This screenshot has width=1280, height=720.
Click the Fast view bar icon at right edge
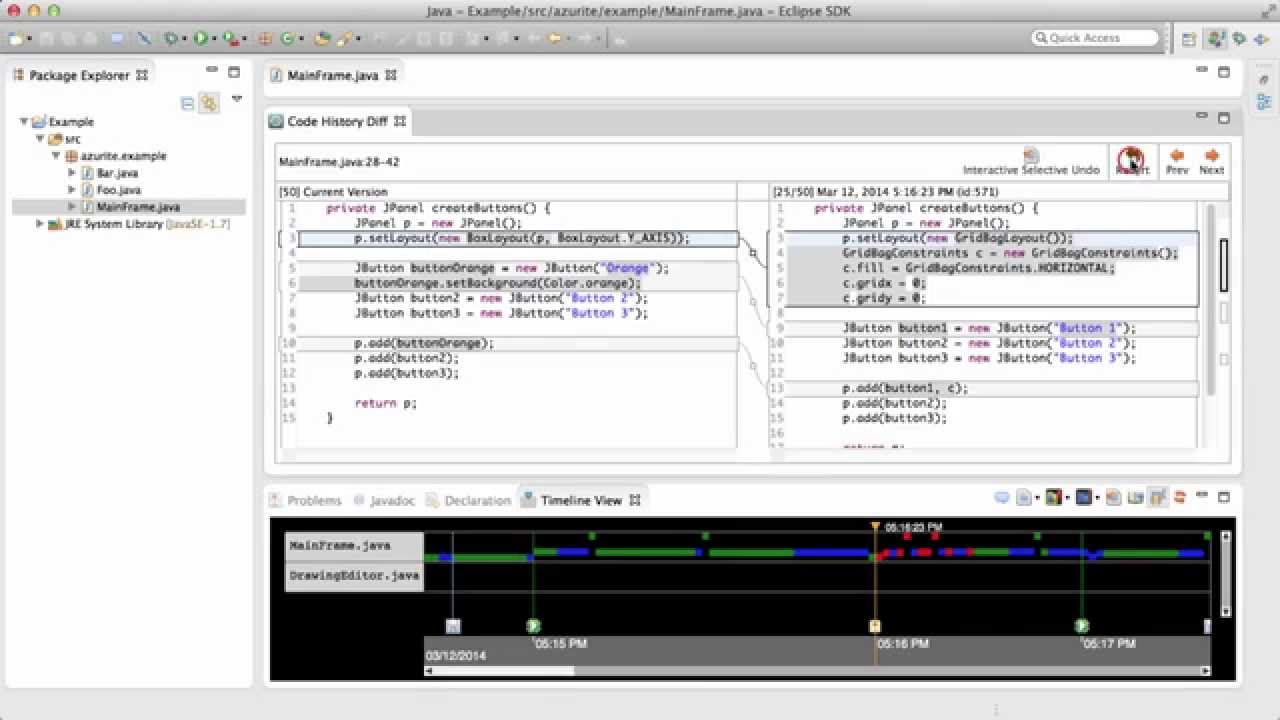tap(1264, 80)
